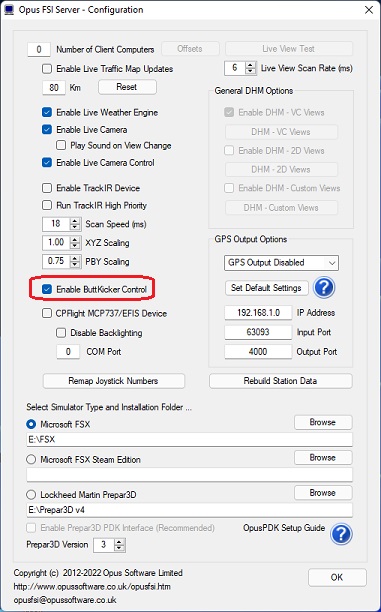Image resolution: width=381 pixels, height=612 pixels.
Task: Decrease XYZ Scaling value
Action: point(75,246)
